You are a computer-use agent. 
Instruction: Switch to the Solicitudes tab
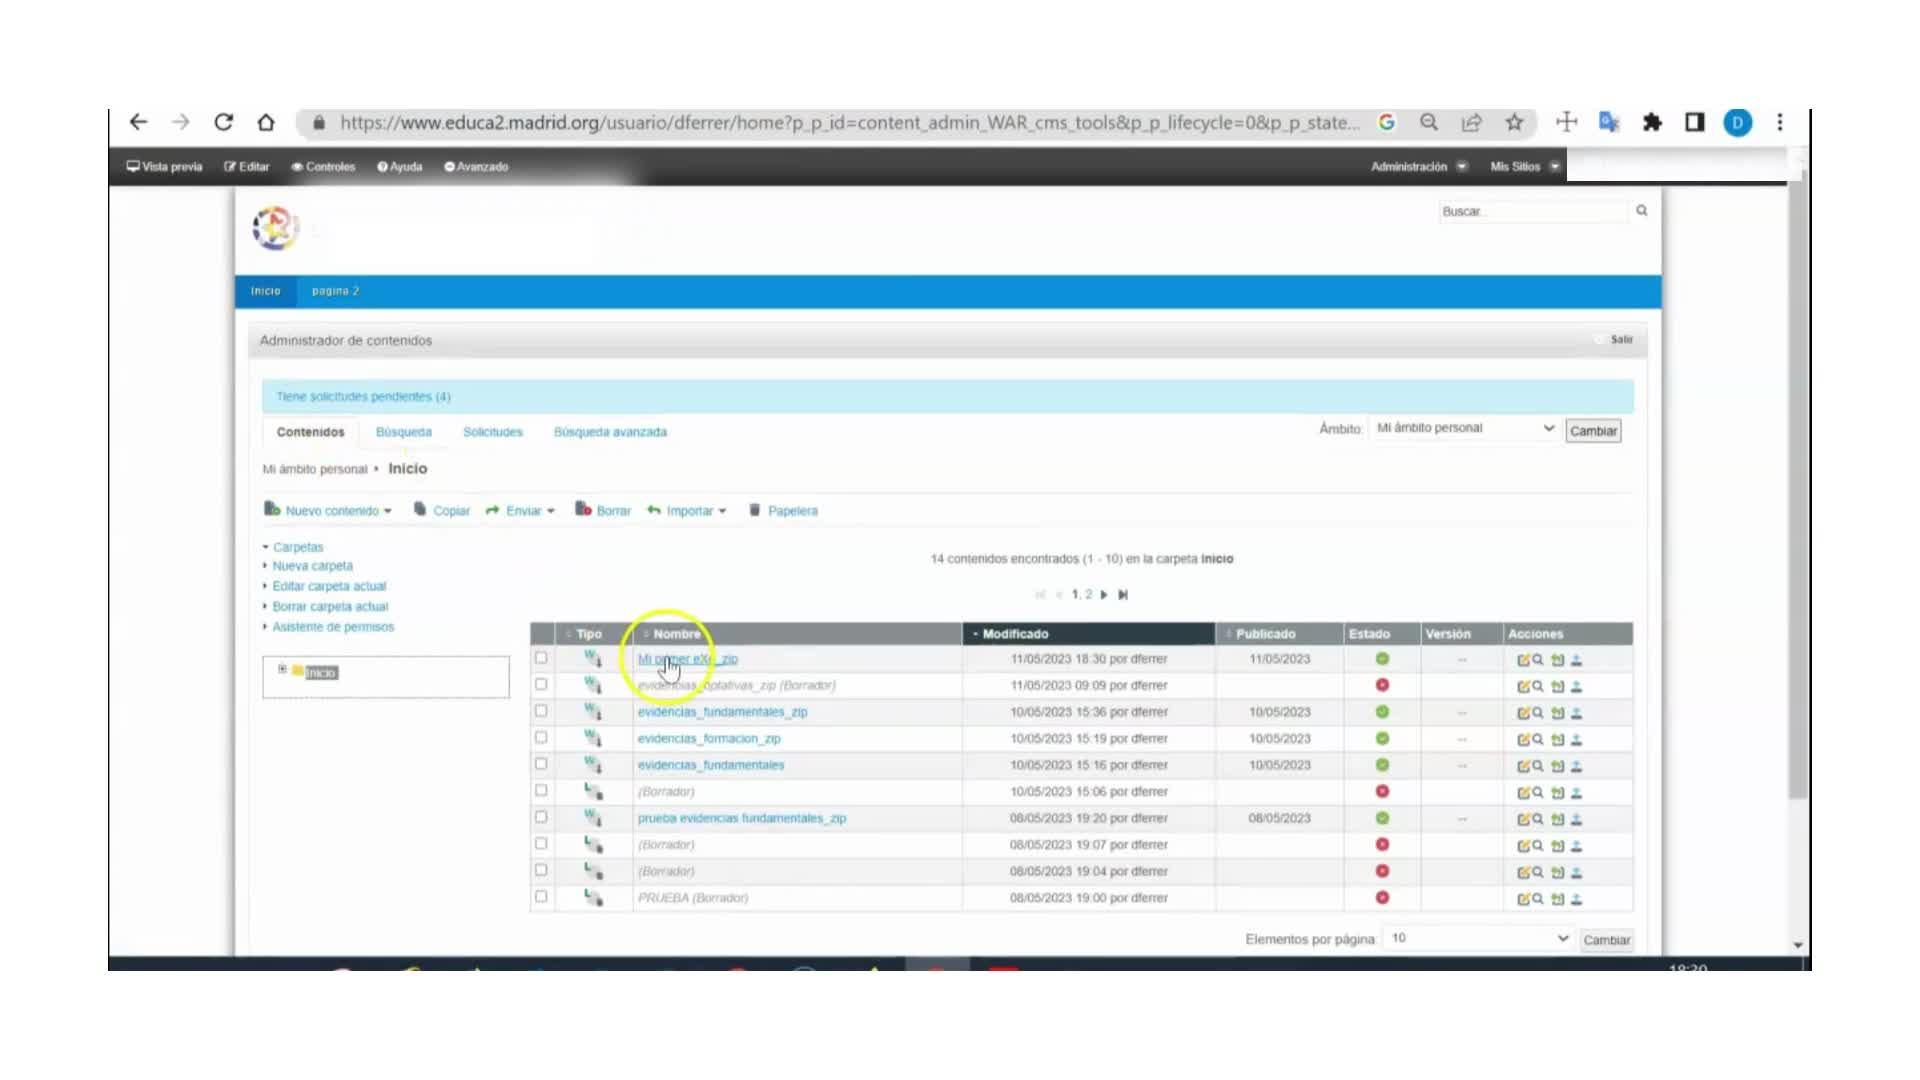[x=492, y=432]
